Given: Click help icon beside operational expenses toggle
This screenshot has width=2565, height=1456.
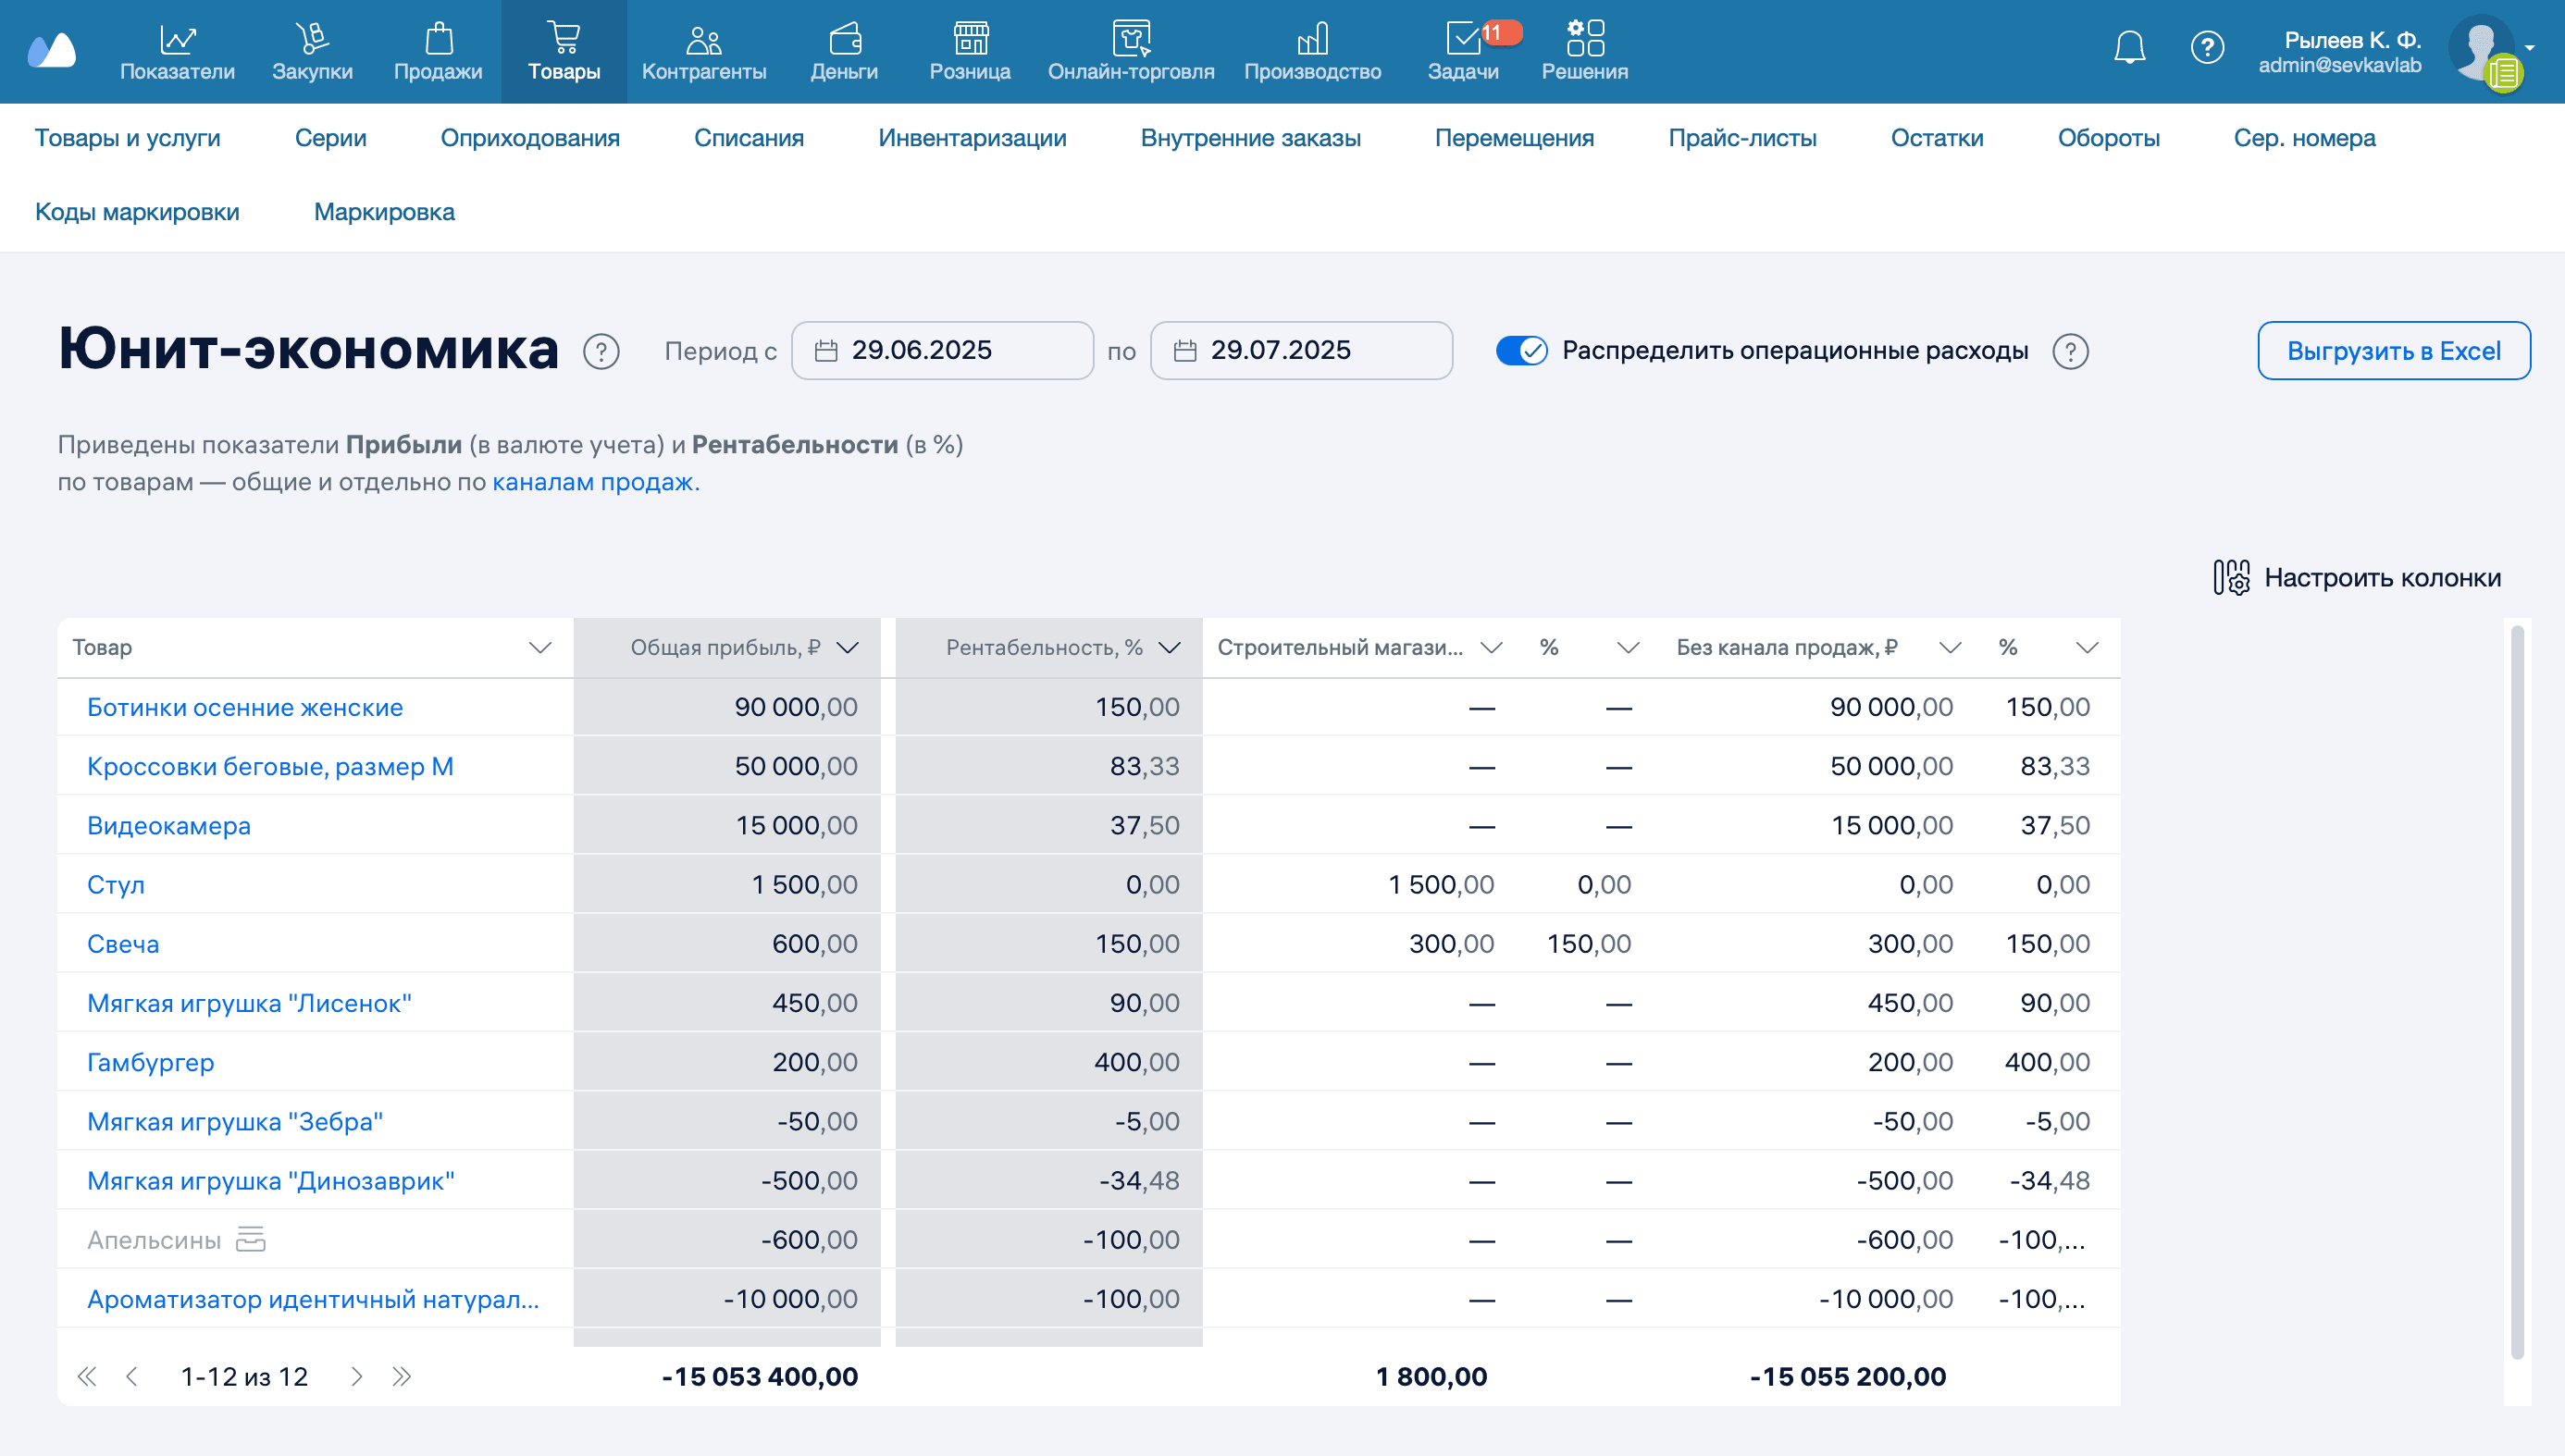Looking at the screenshot, I should pyautogui.click(x=2070, y=351).
